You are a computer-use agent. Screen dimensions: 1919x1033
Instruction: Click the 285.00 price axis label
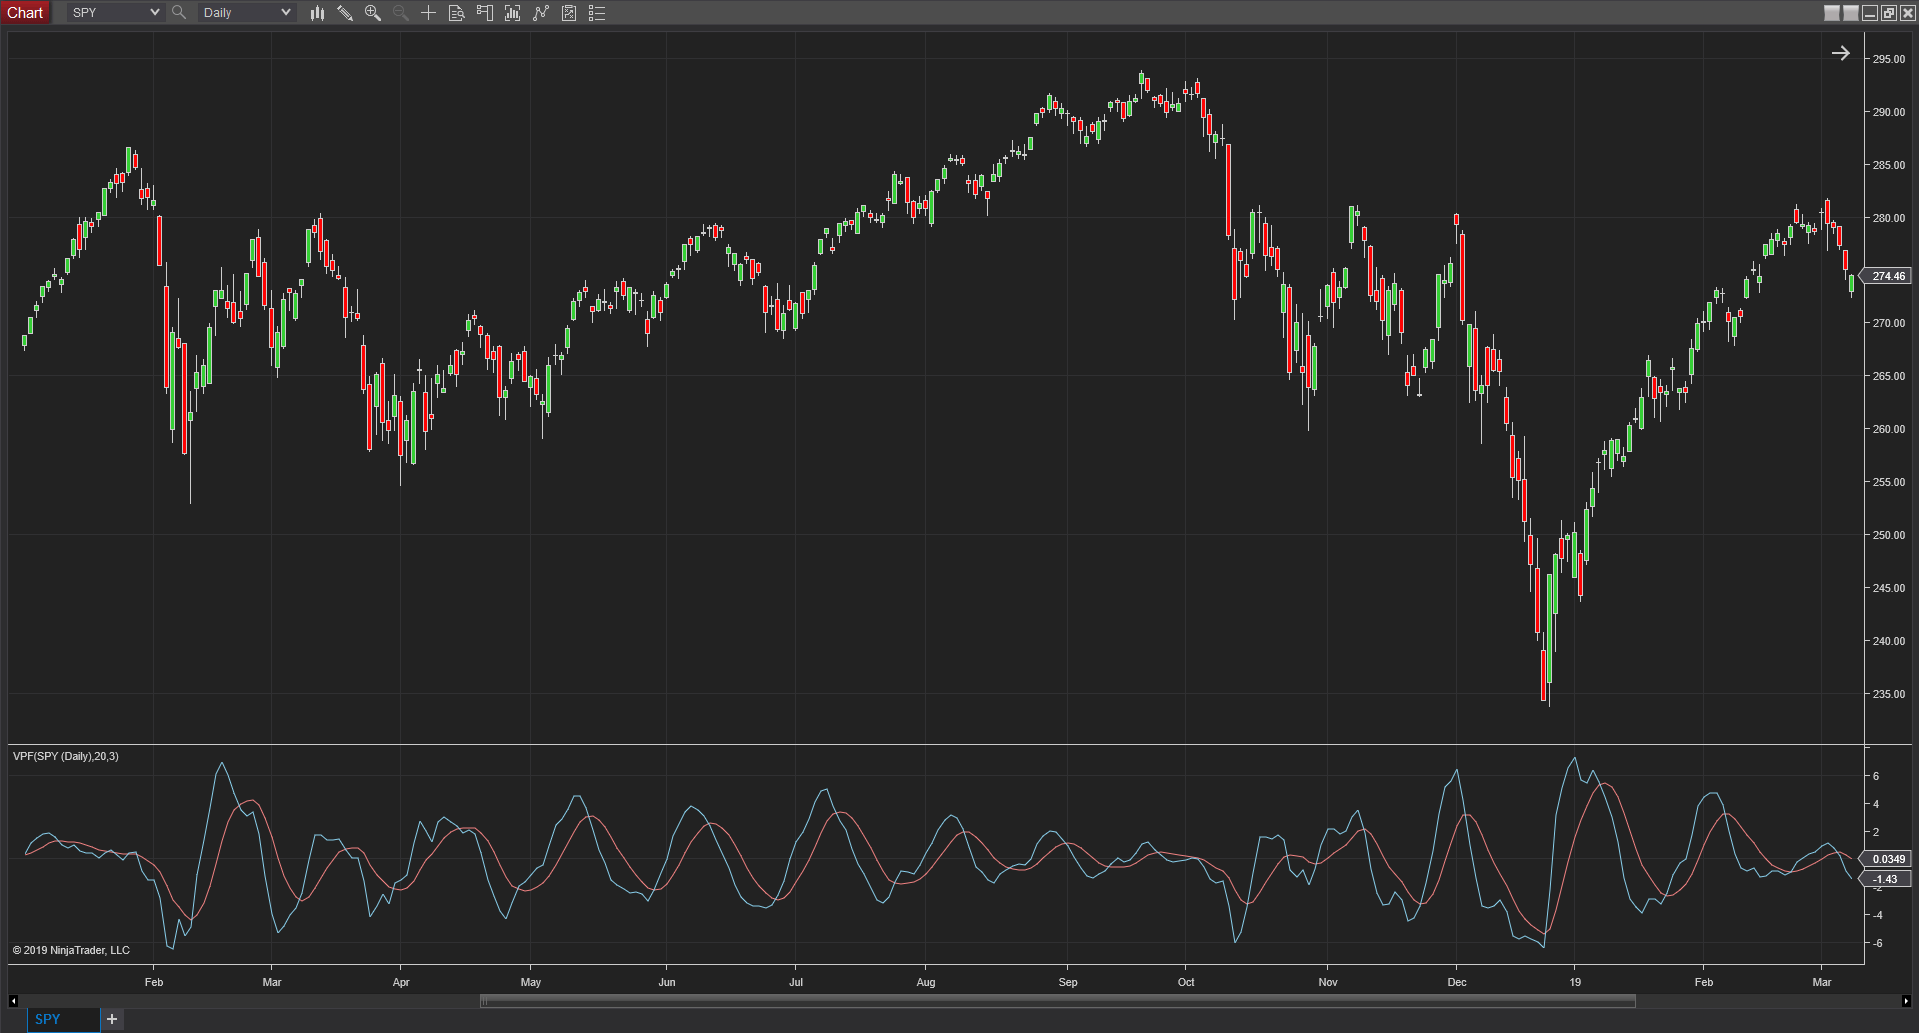[1889, 165]
